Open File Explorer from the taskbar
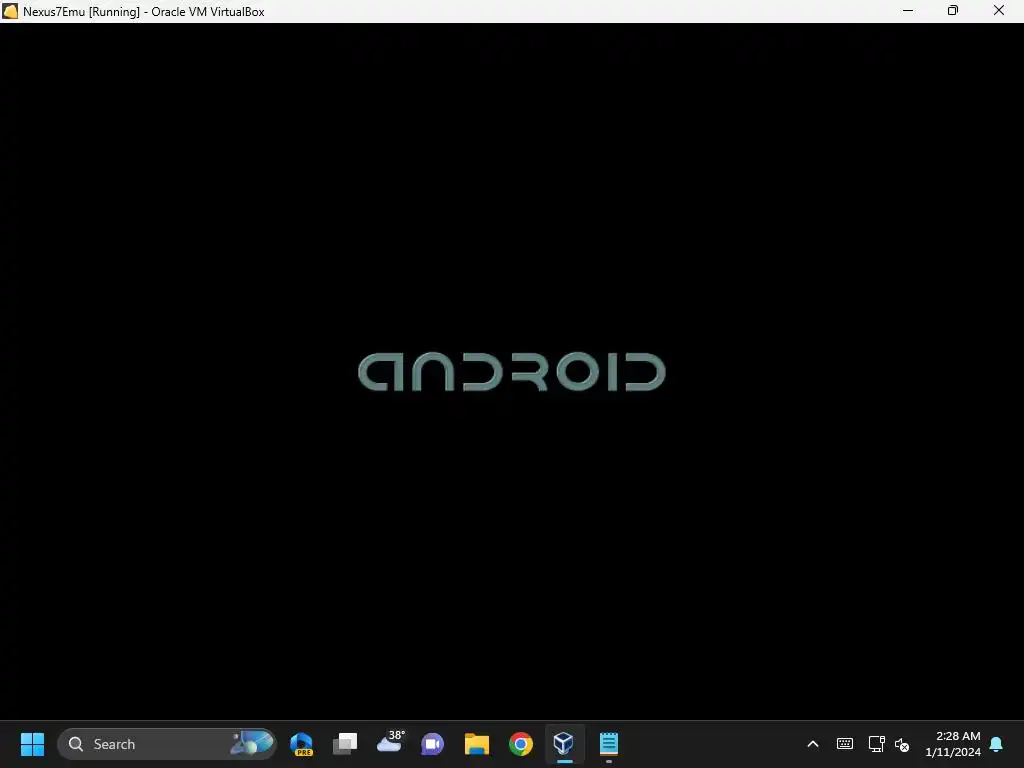This screenshot has height=768, width=1024. [477, 744]
